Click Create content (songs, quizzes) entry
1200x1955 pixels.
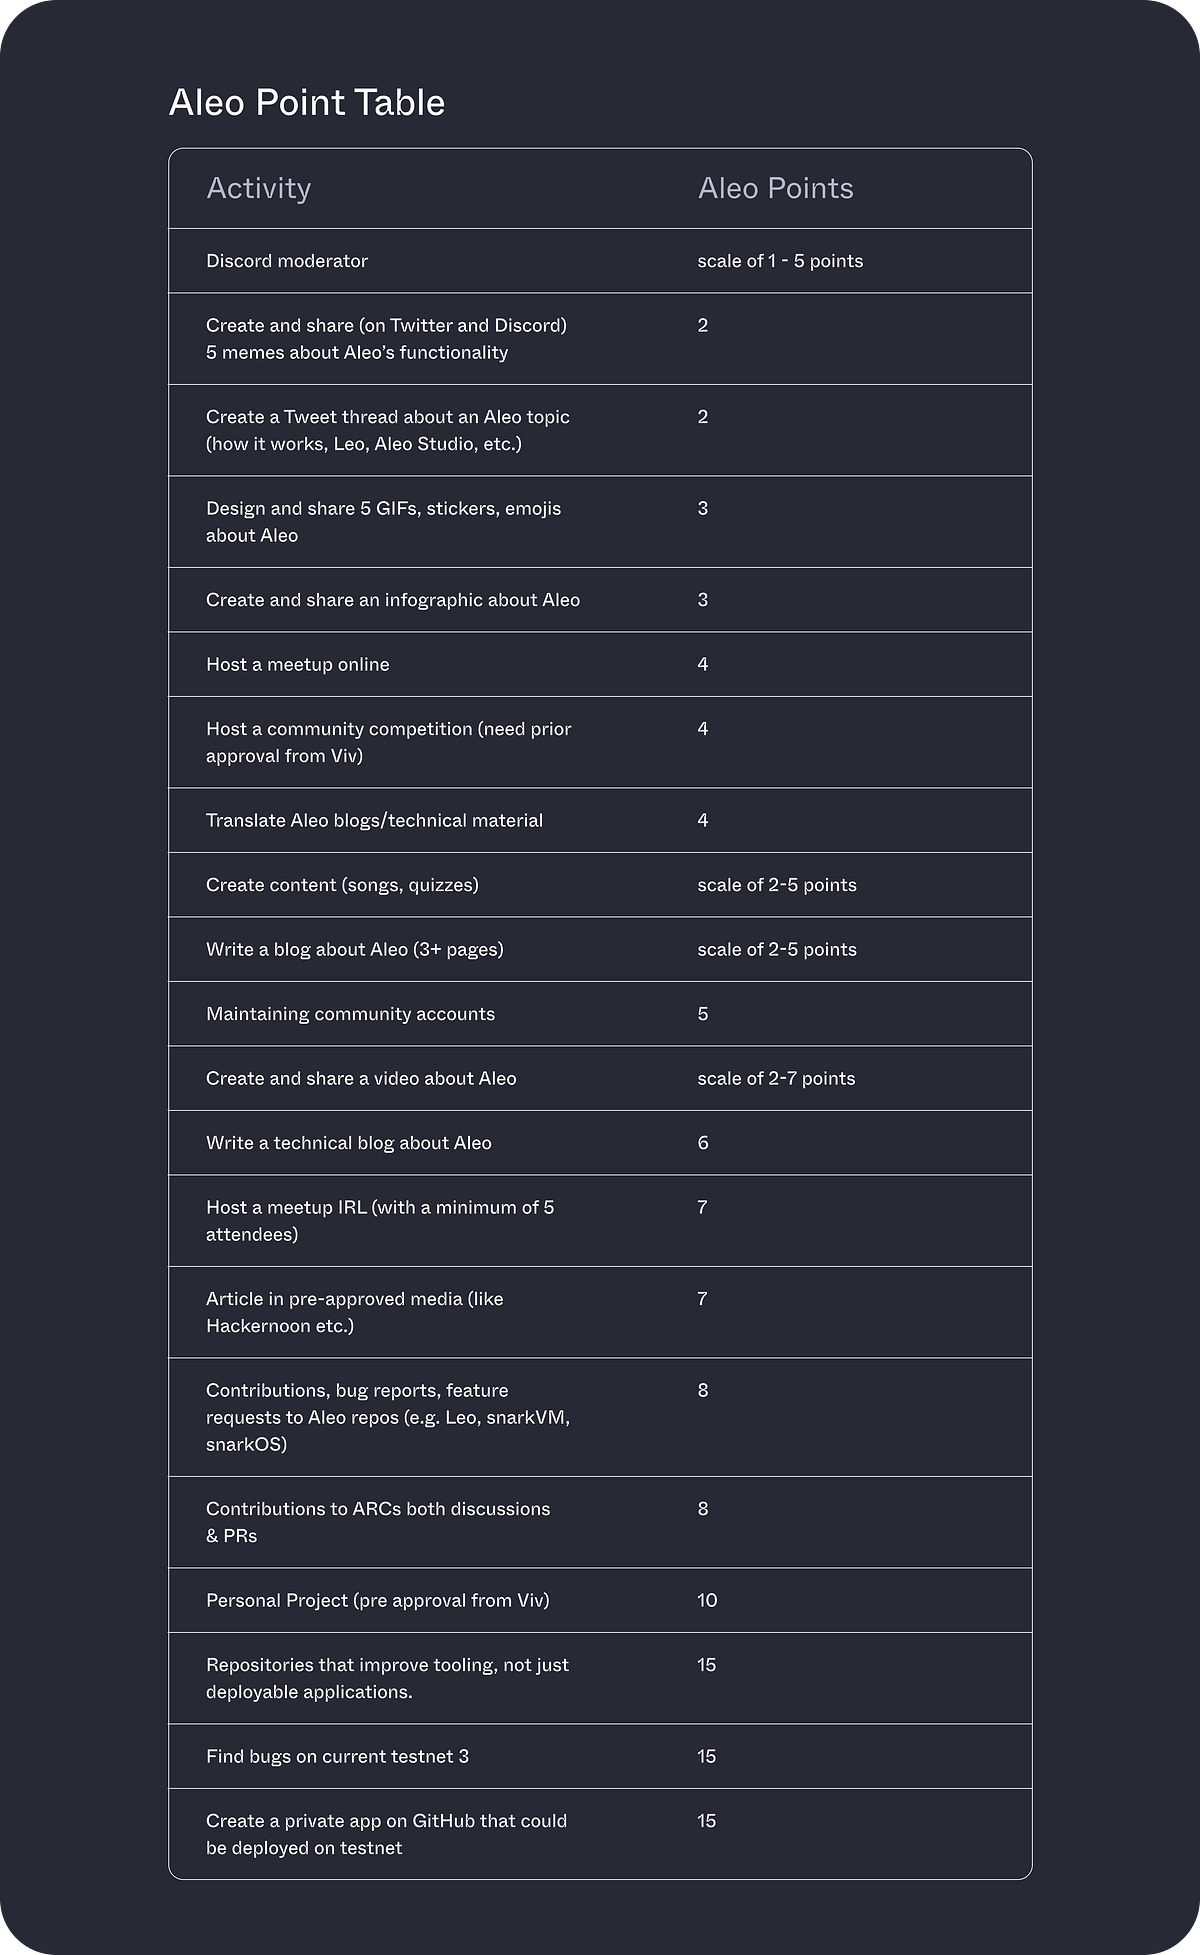[342, 885]
